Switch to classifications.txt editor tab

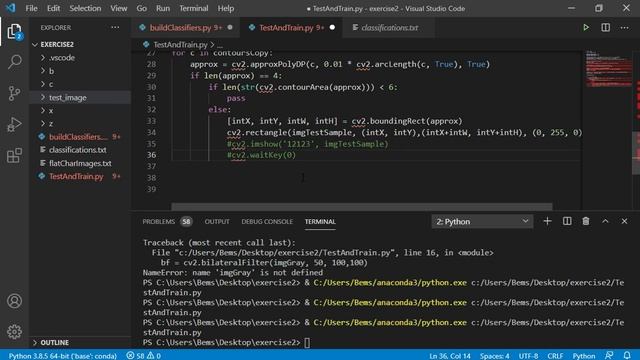[x=389, y=28]
